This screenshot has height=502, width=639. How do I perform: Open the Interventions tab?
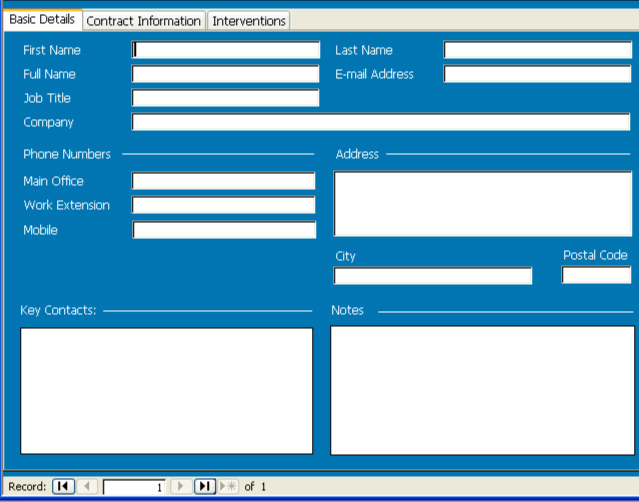(x=249, y=21)
